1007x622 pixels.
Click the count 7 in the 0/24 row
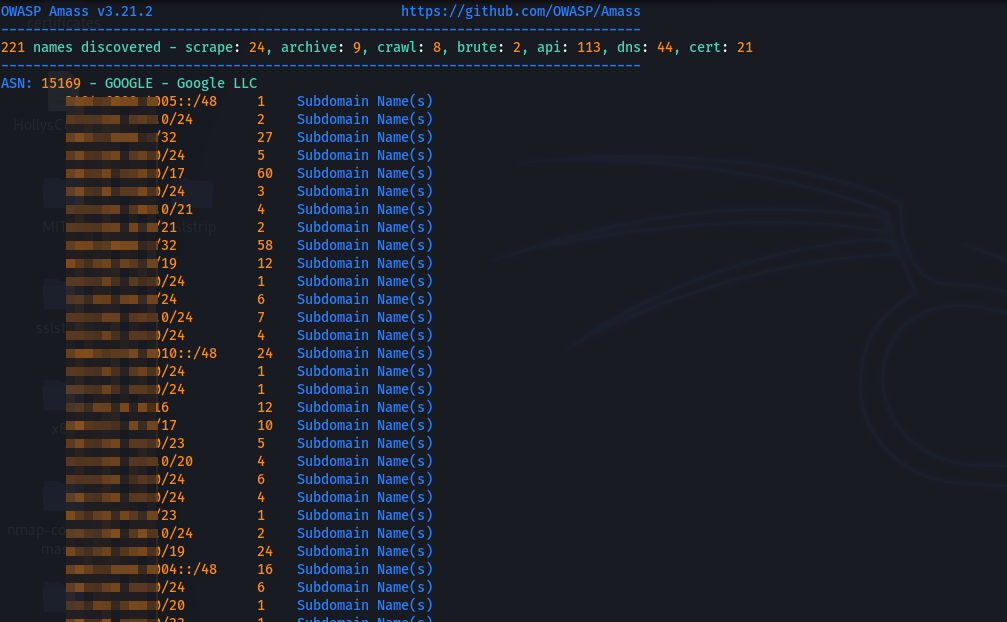click(x=261, y=316)
